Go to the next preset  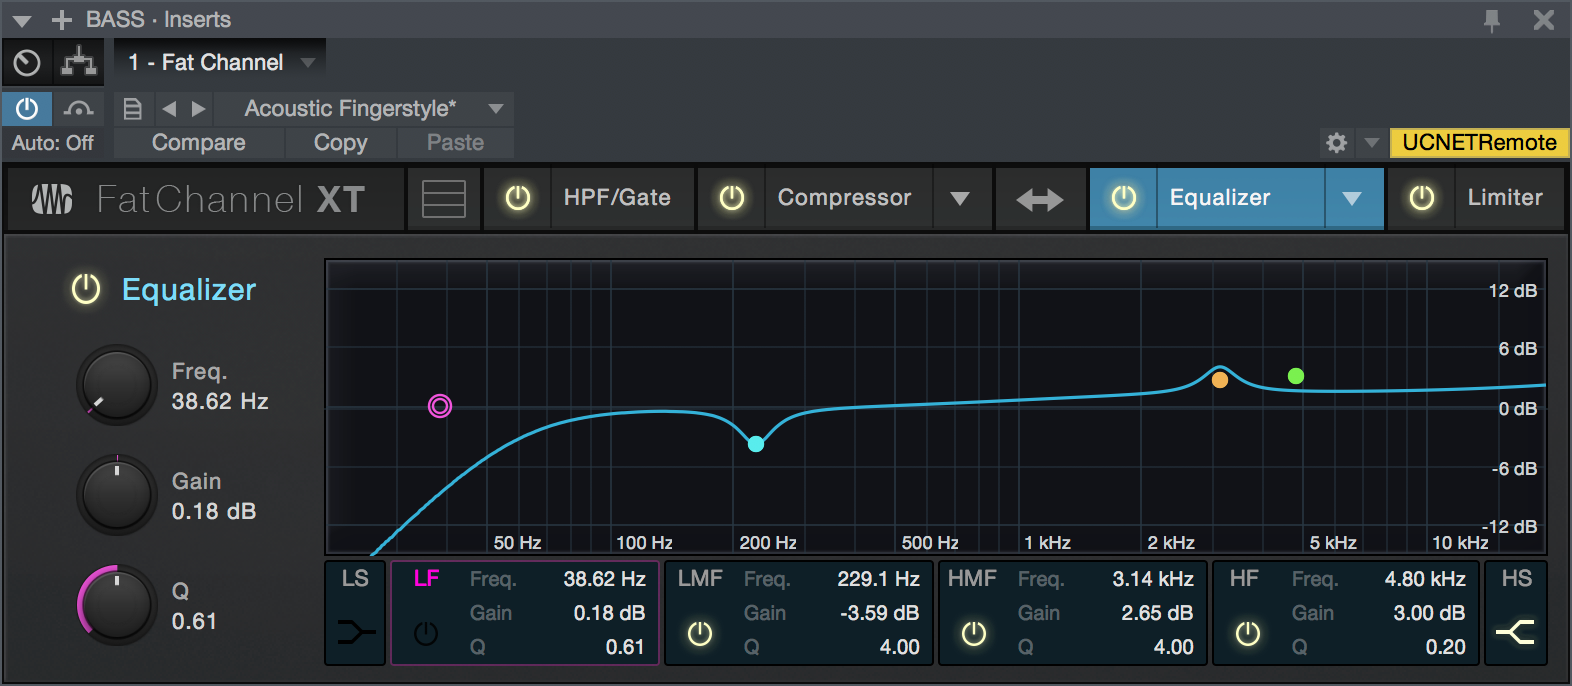pos(198,108)
